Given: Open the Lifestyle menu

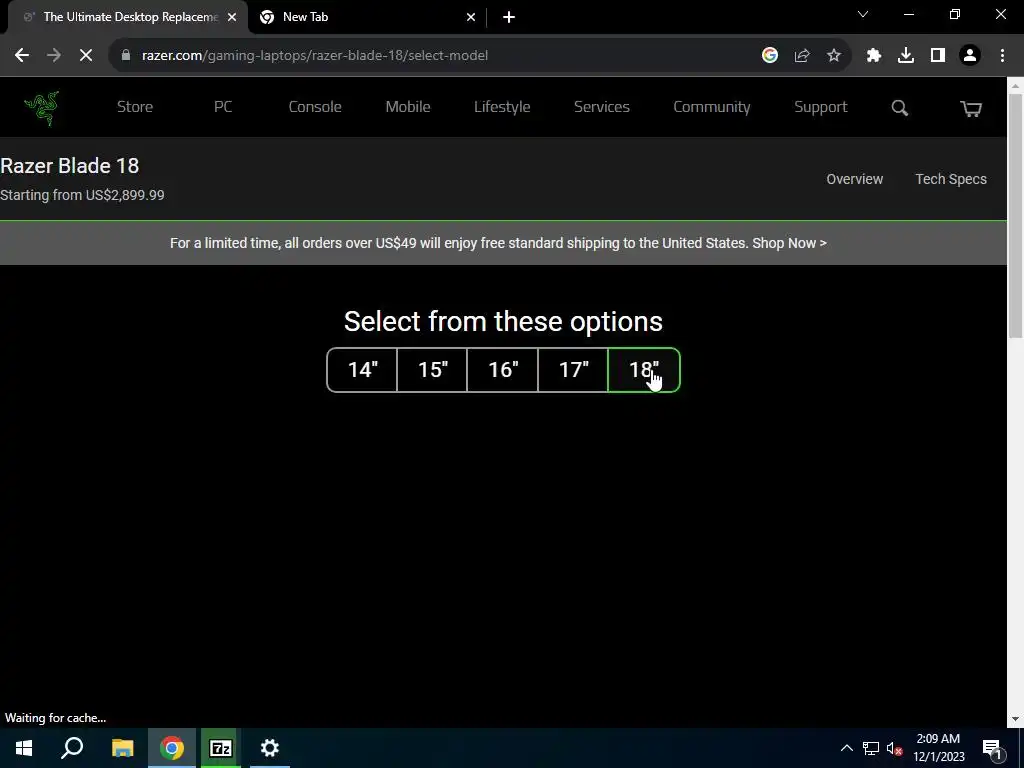Looking at the screenshot, I should point(502,107).
